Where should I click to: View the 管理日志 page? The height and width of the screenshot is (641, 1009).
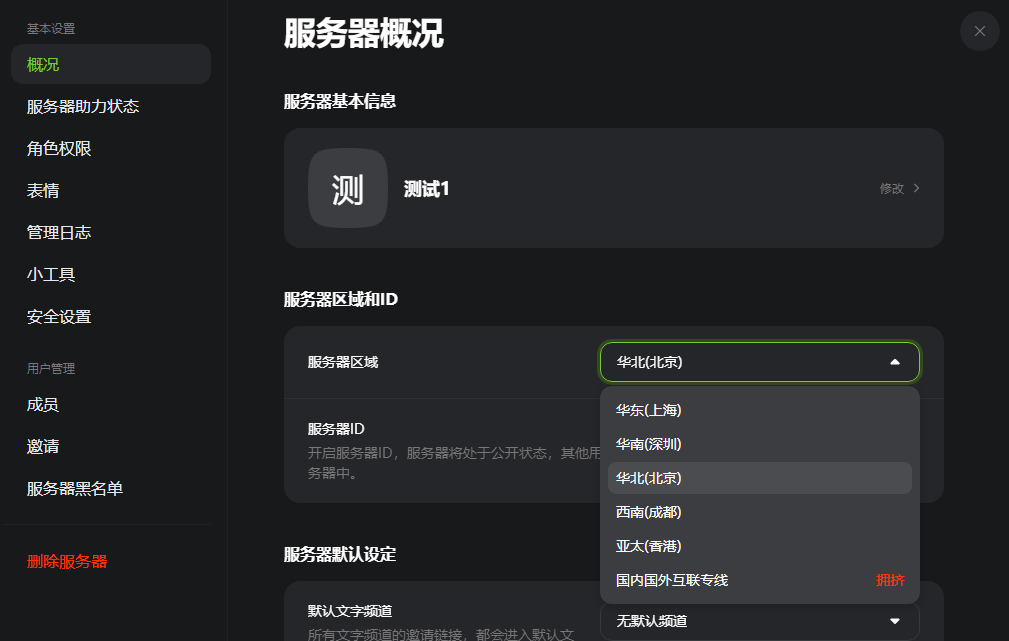click(x=58, y=232)
